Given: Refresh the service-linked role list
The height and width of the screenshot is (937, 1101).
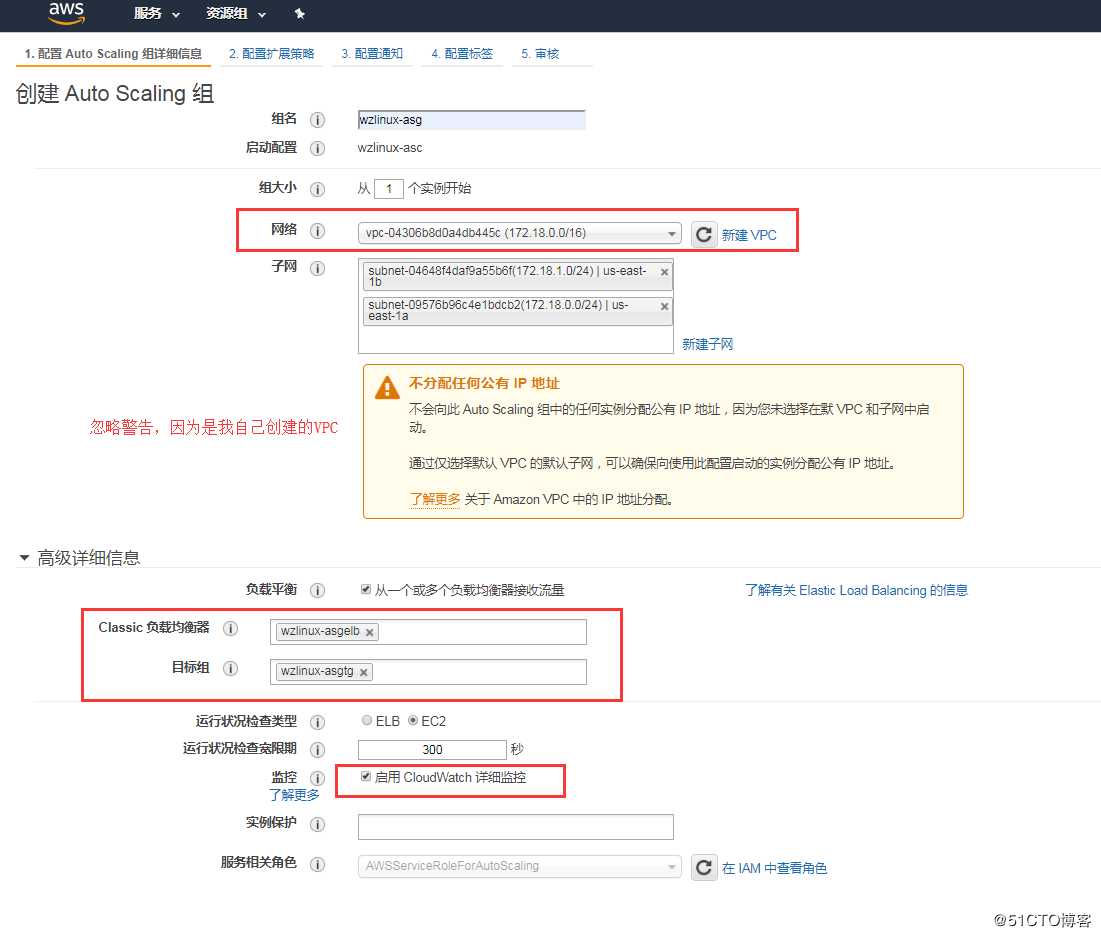Looking at the screenshot, I should pyautogui.click(x=704, y=867).
